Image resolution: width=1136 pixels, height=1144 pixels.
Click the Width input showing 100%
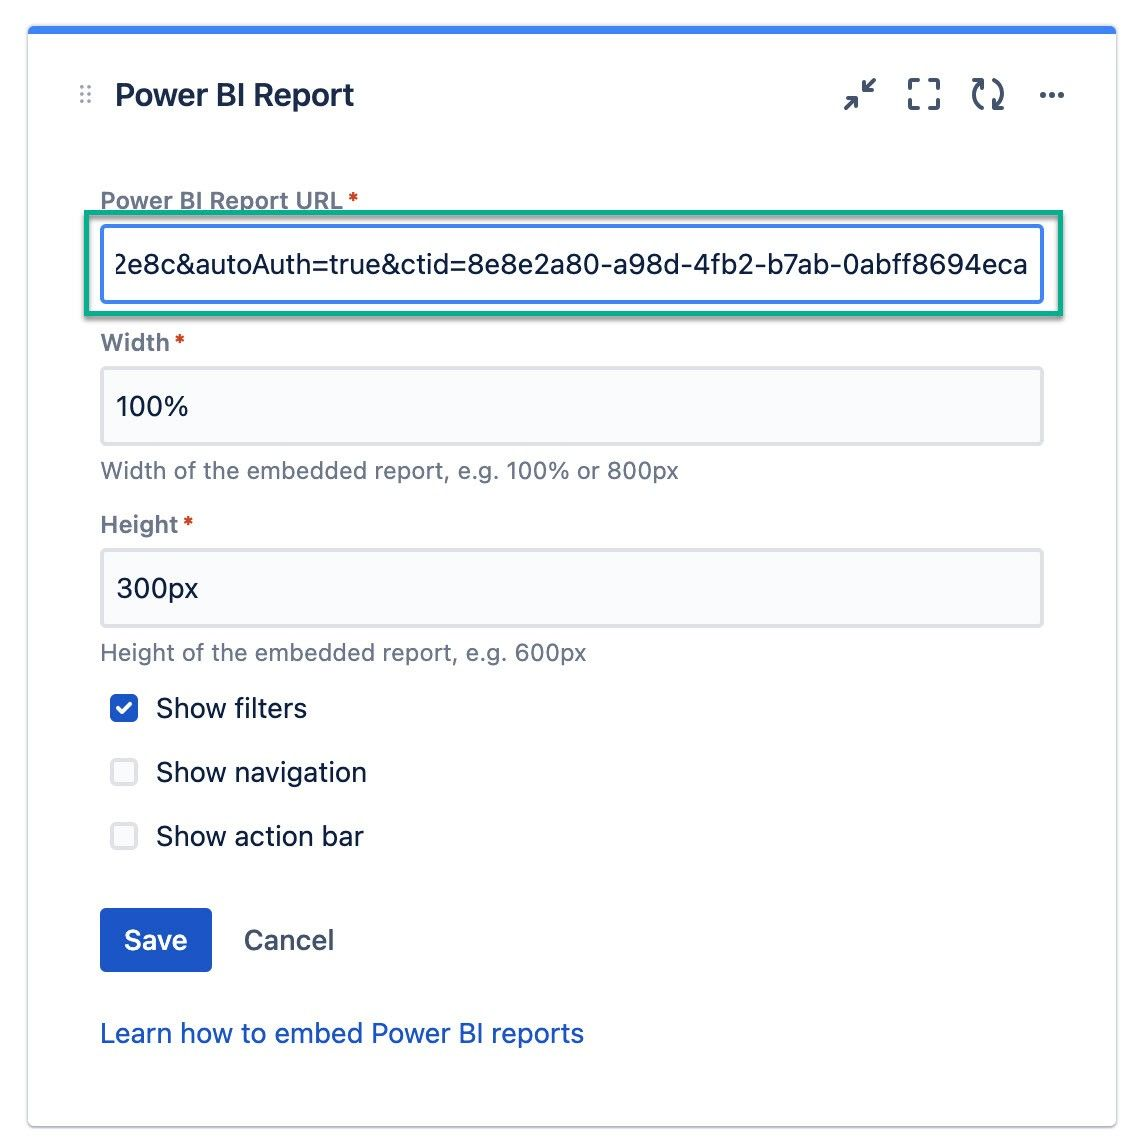click(x=570, y=406)
